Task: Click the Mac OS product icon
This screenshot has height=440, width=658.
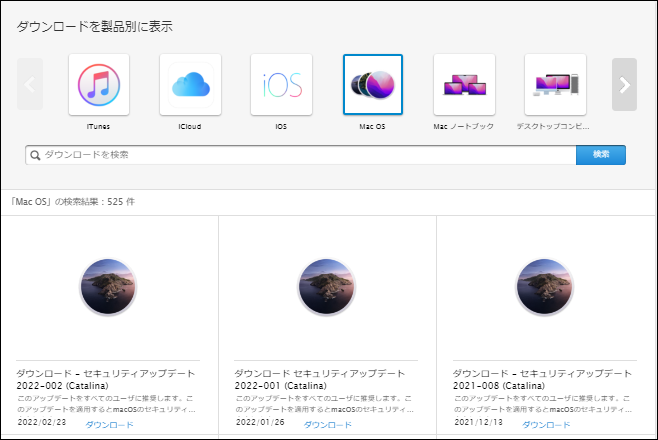Action: click(372, 85)
